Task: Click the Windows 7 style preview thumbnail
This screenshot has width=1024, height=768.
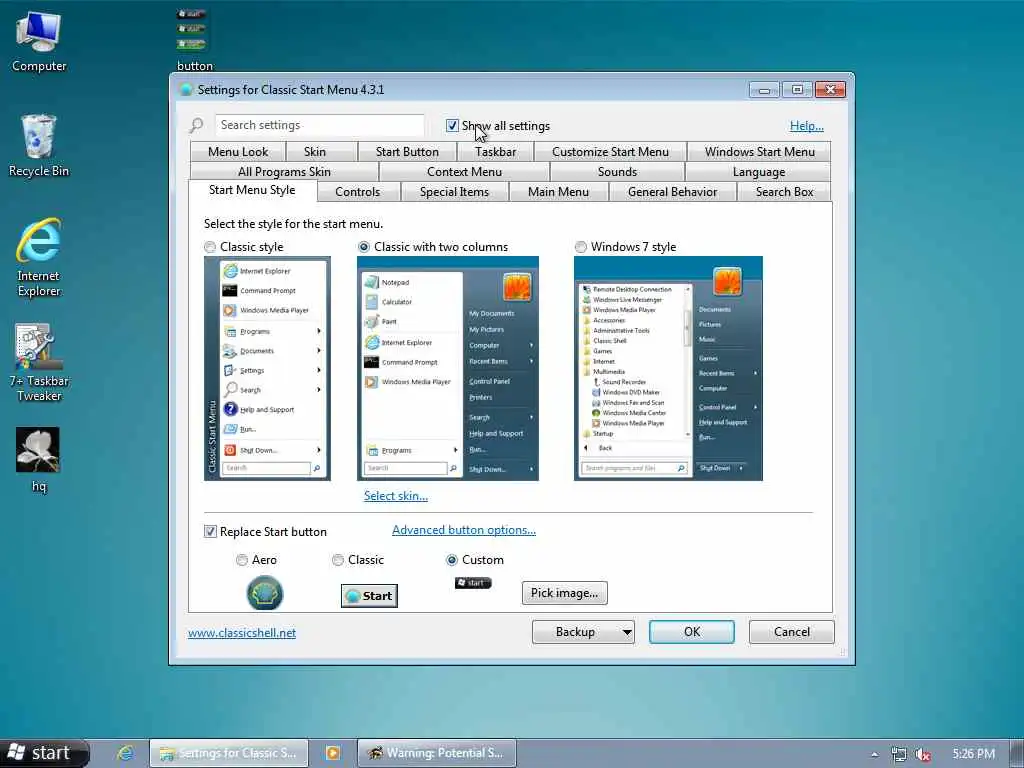Action: coord(668,368)
